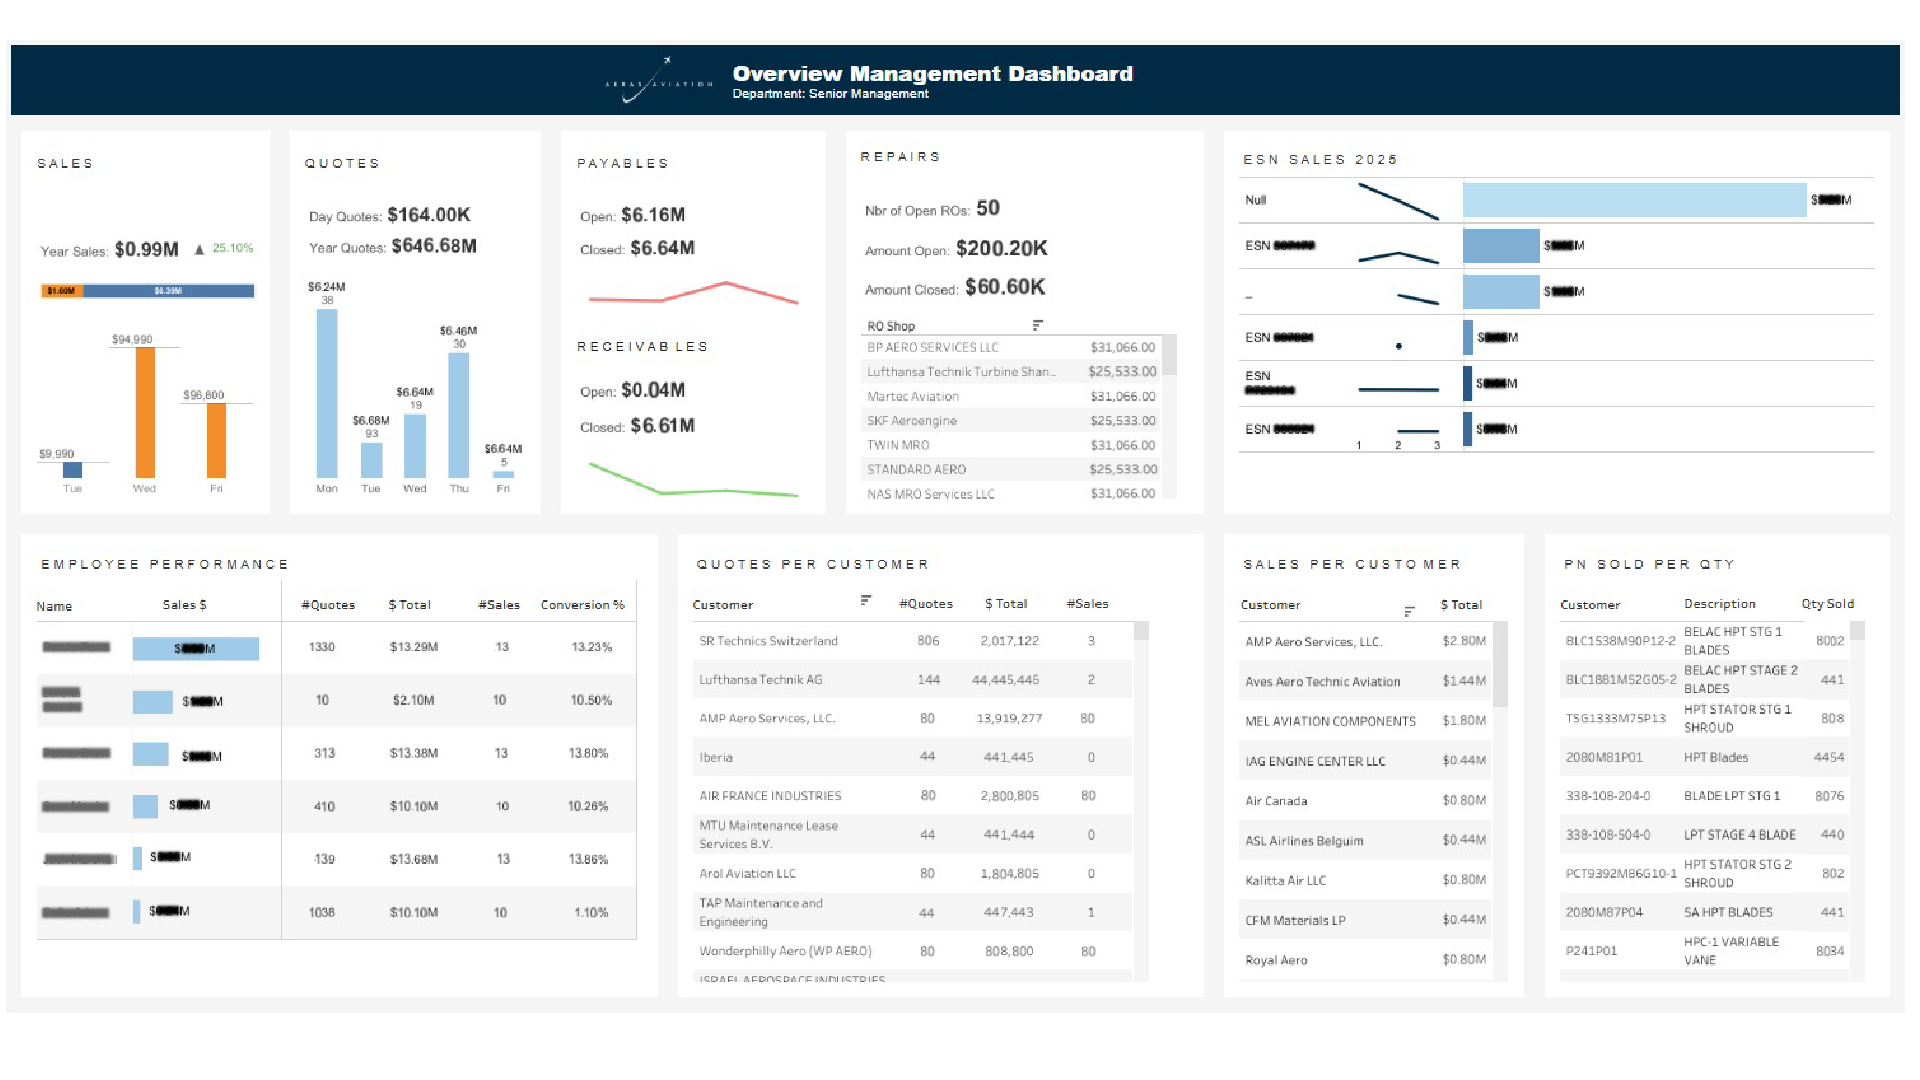Screen dimensions: 1920x1080
Task: Click the Conversion % column header
Action: [x=583, y=605]
